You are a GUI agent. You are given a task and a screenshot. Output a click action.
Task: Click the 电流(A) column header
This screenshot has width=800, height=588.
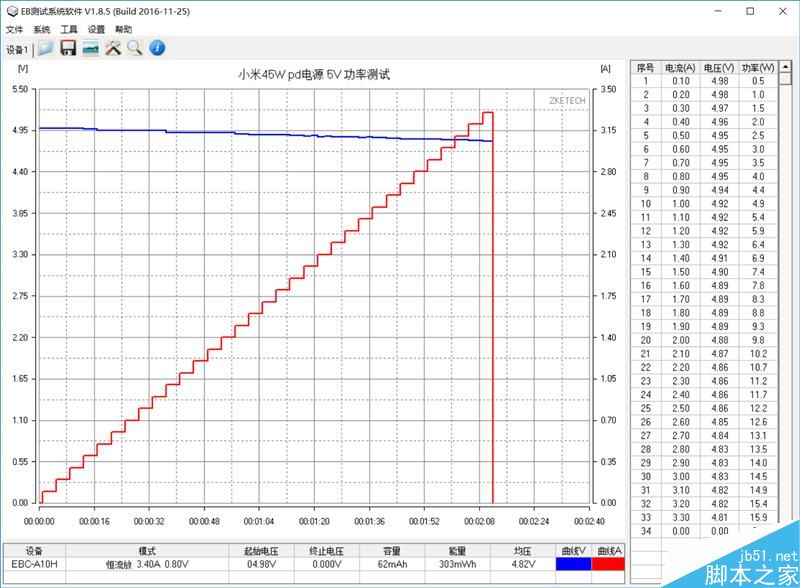(680, 67)
